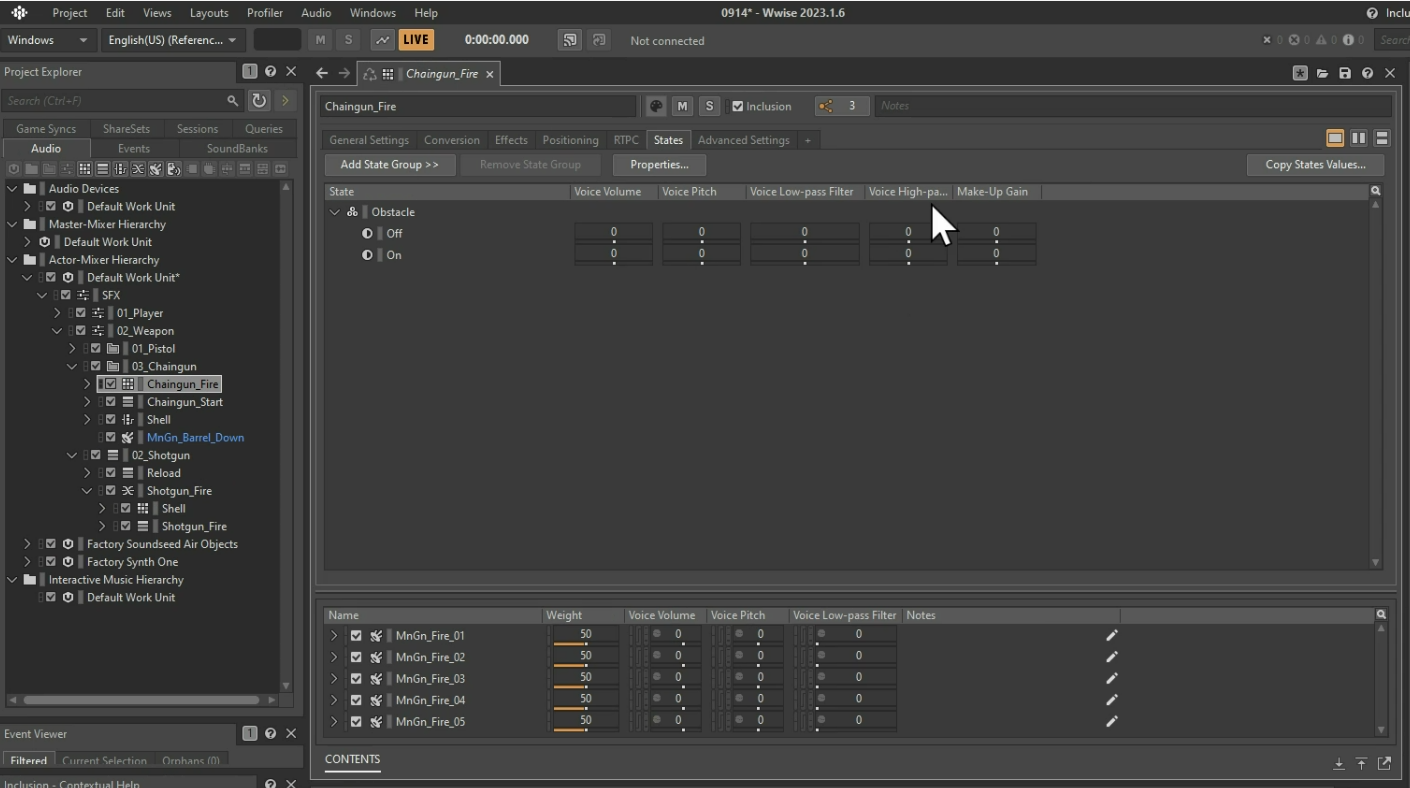1410x788 pixels.
Task: Click the Notes input field
Action: point(1132,106)
